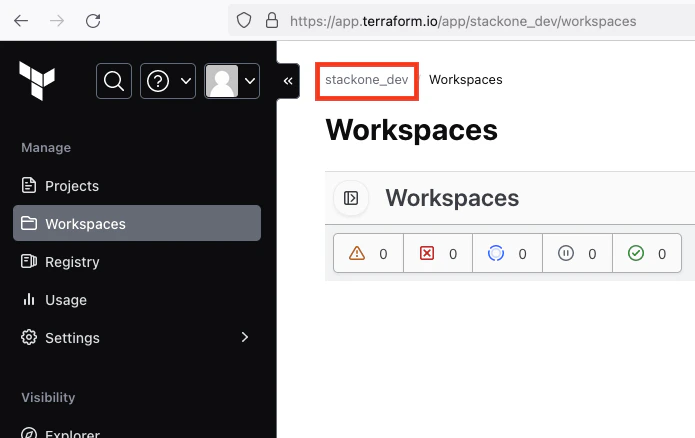Screen dimensions: 695x438
Task: Click the shield tracking protection icon
Action: 244,20
